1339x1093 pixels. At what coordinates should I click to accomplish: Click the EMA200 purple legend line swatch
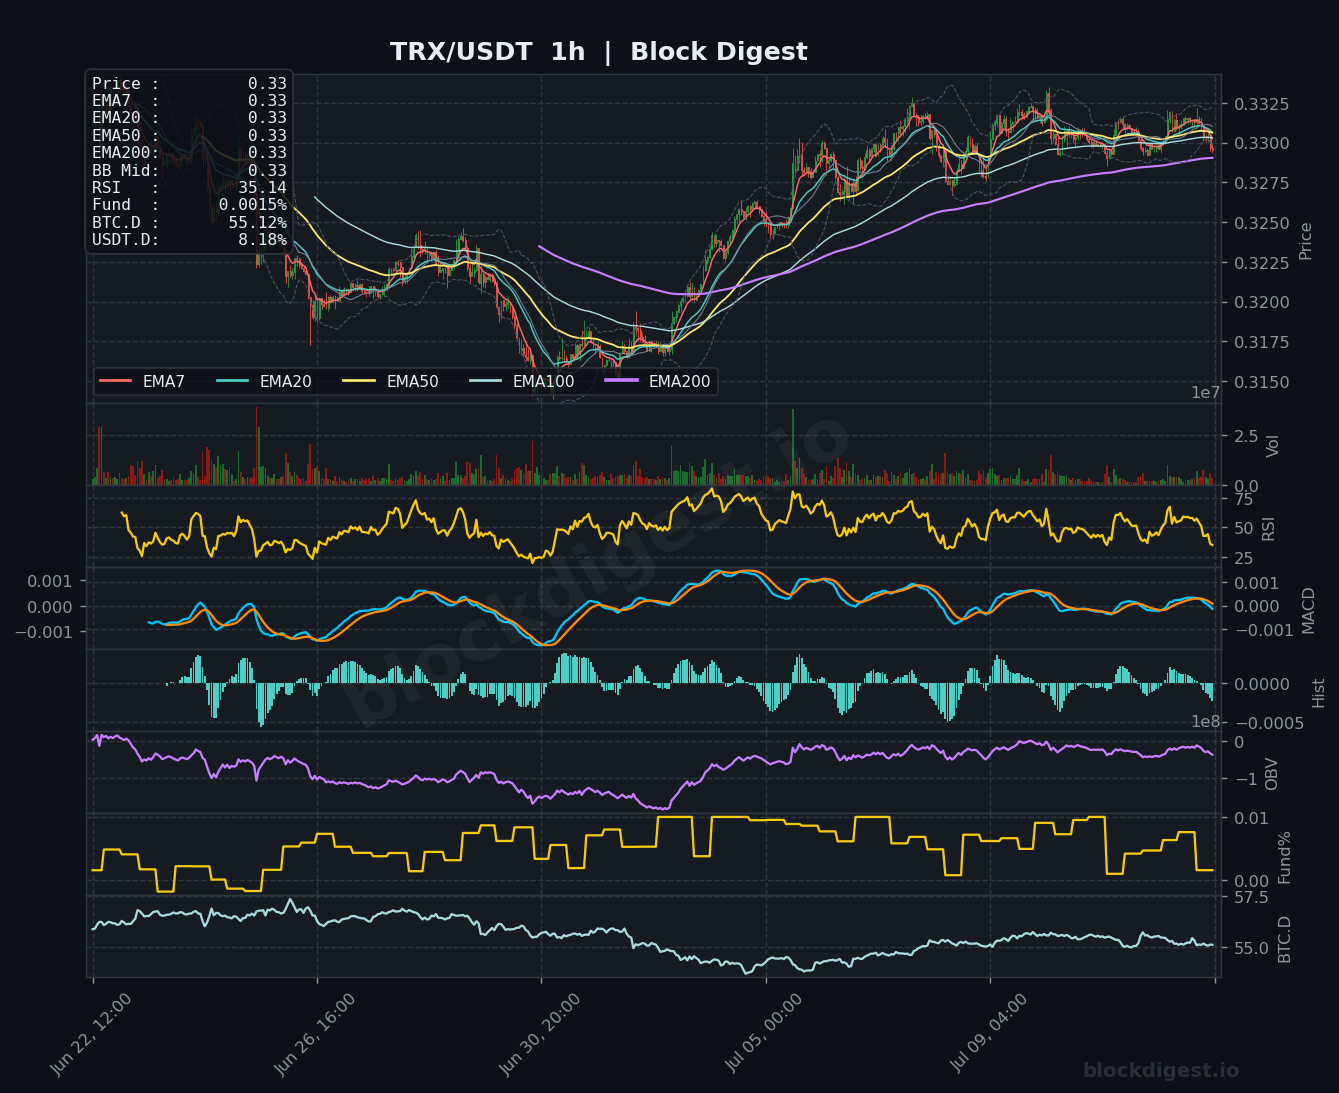click(x=621, y=381)
